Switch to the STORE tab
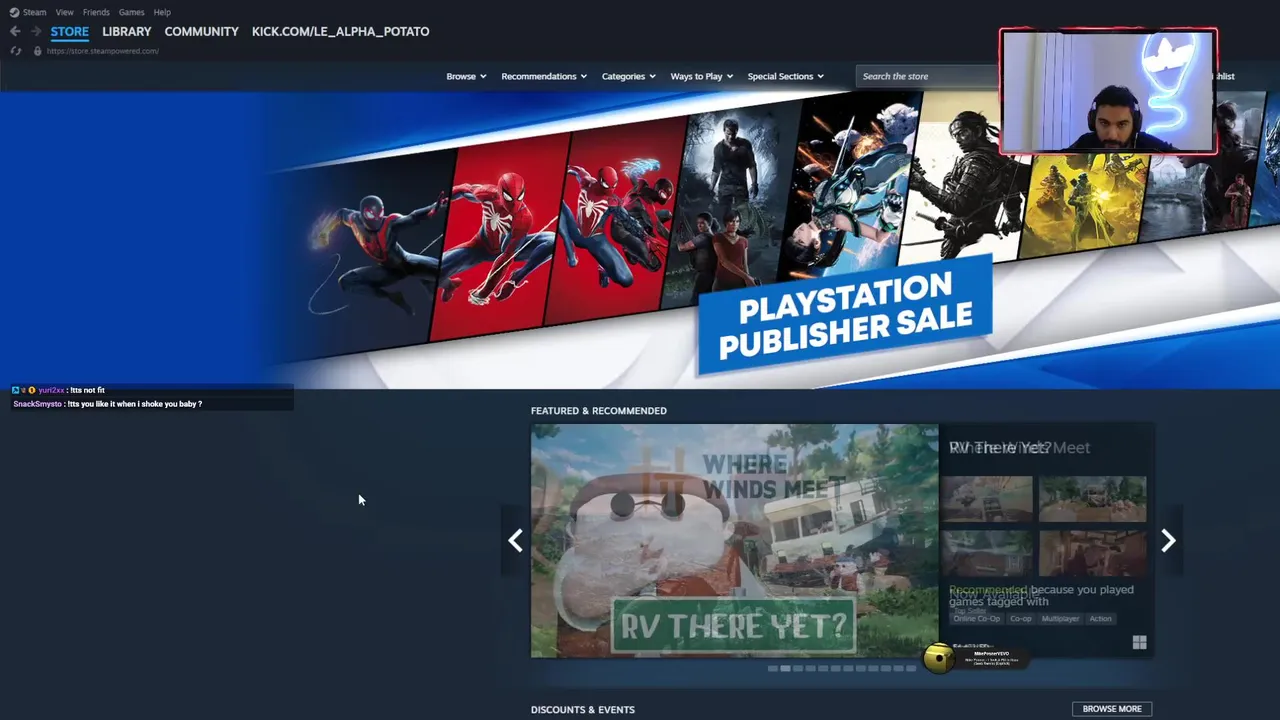Viewport: 1280px width, 720px height. coord(70,31)
